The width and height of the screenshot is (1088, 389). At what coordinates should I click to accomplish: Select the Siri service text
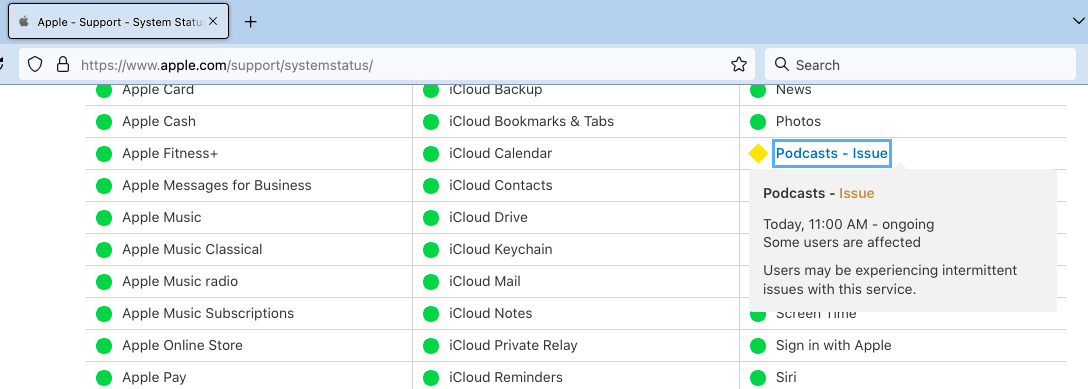pos(786,378)
